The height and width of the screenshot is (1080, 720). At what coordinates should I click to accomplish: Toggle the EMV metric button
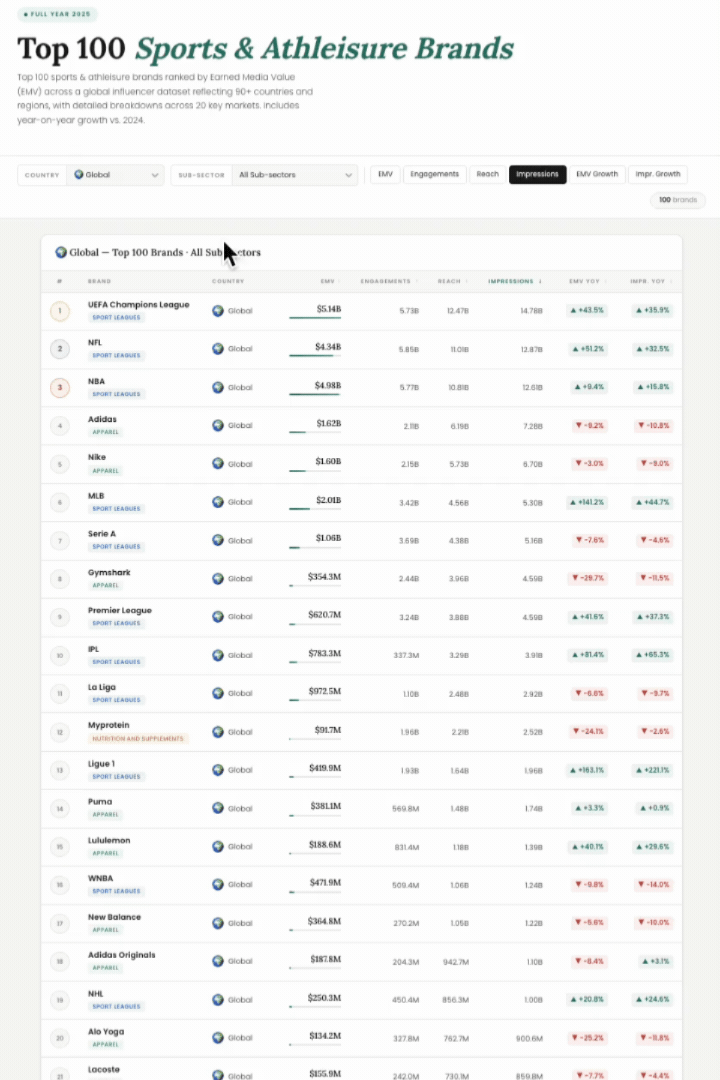[384, 174]
